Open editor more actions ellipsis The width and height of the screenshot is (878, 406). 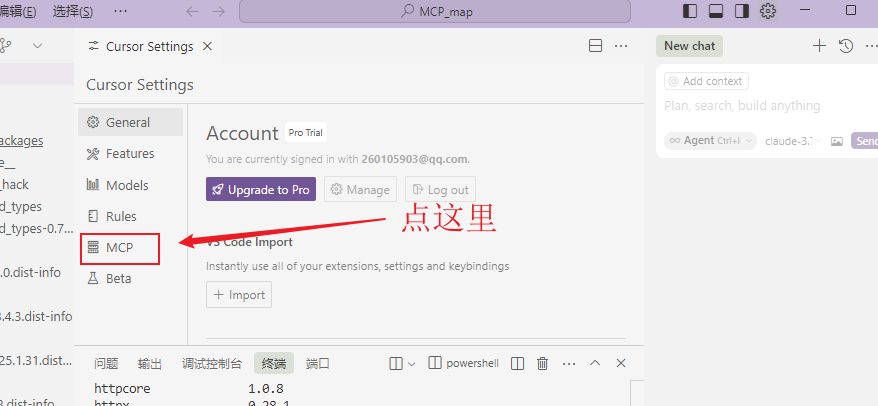(621, 46)
